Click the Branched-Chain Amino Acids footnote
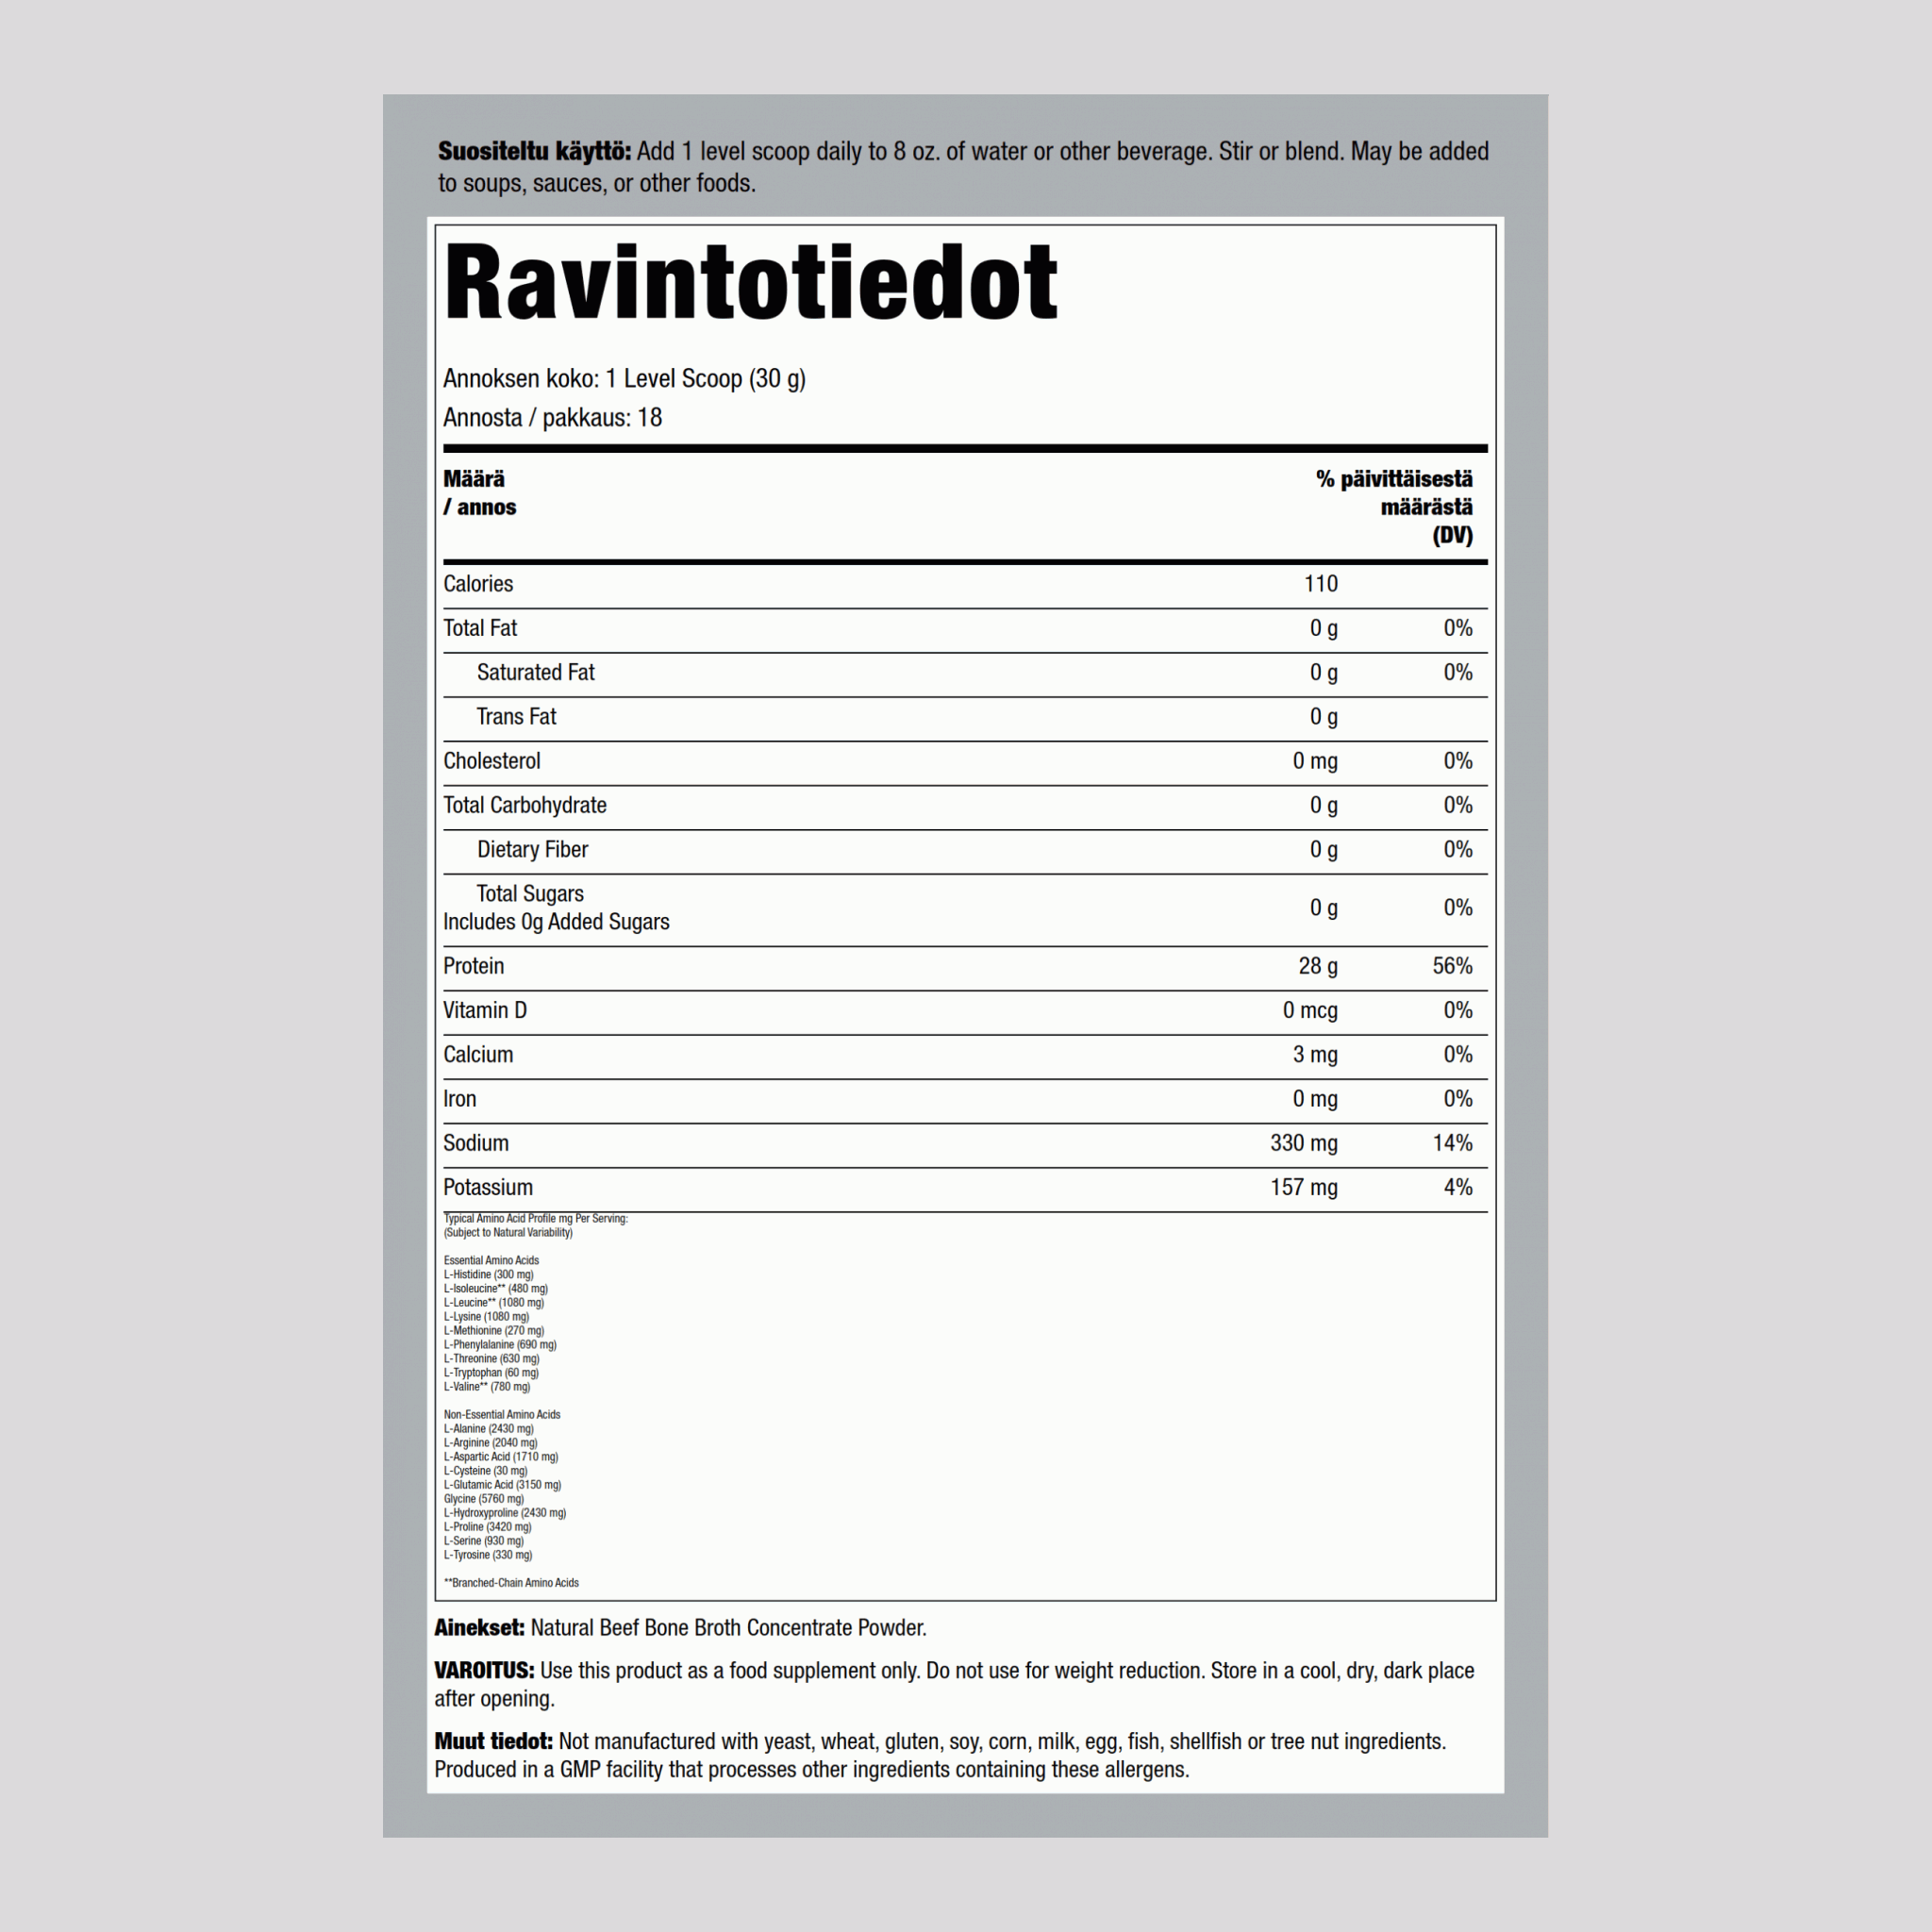 [x=511, y=1583]
